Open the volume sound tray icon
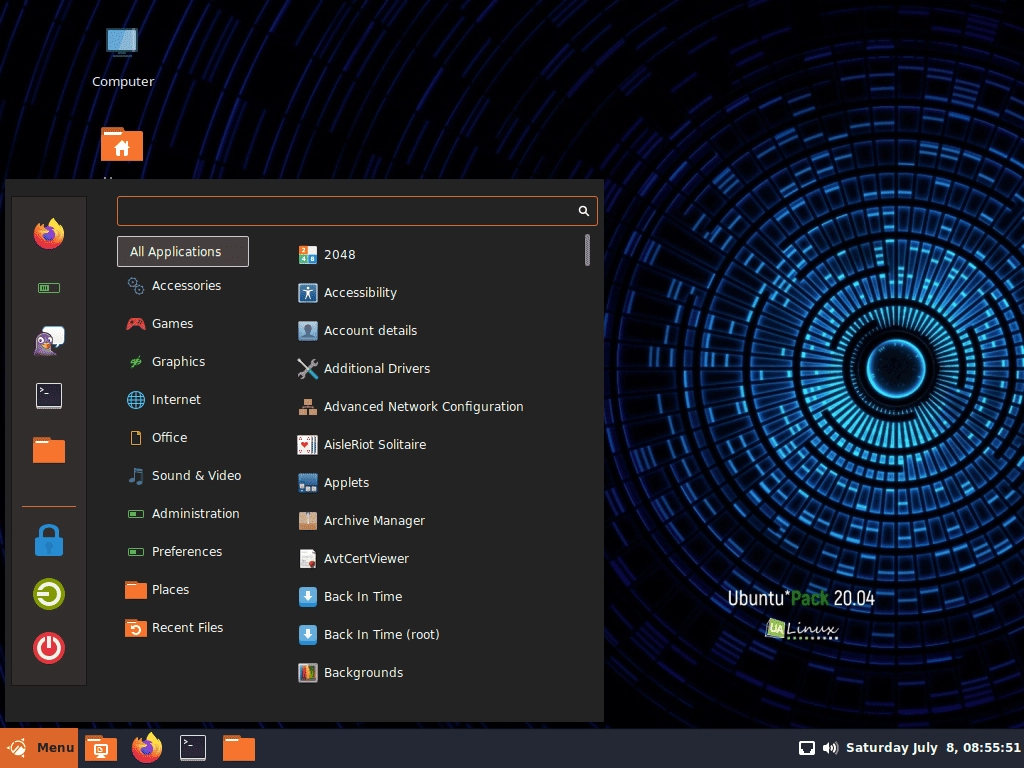1024x768 pixels. click(830, 748)
